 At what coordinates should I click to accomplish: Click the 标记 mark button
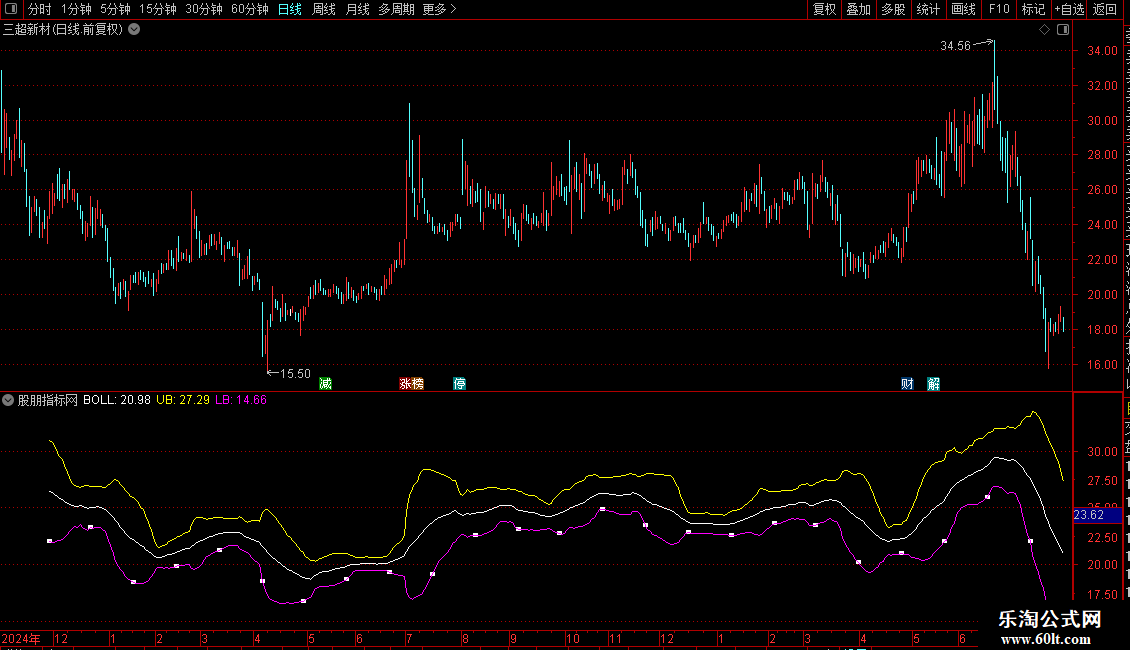click(x=1033, y=9)
